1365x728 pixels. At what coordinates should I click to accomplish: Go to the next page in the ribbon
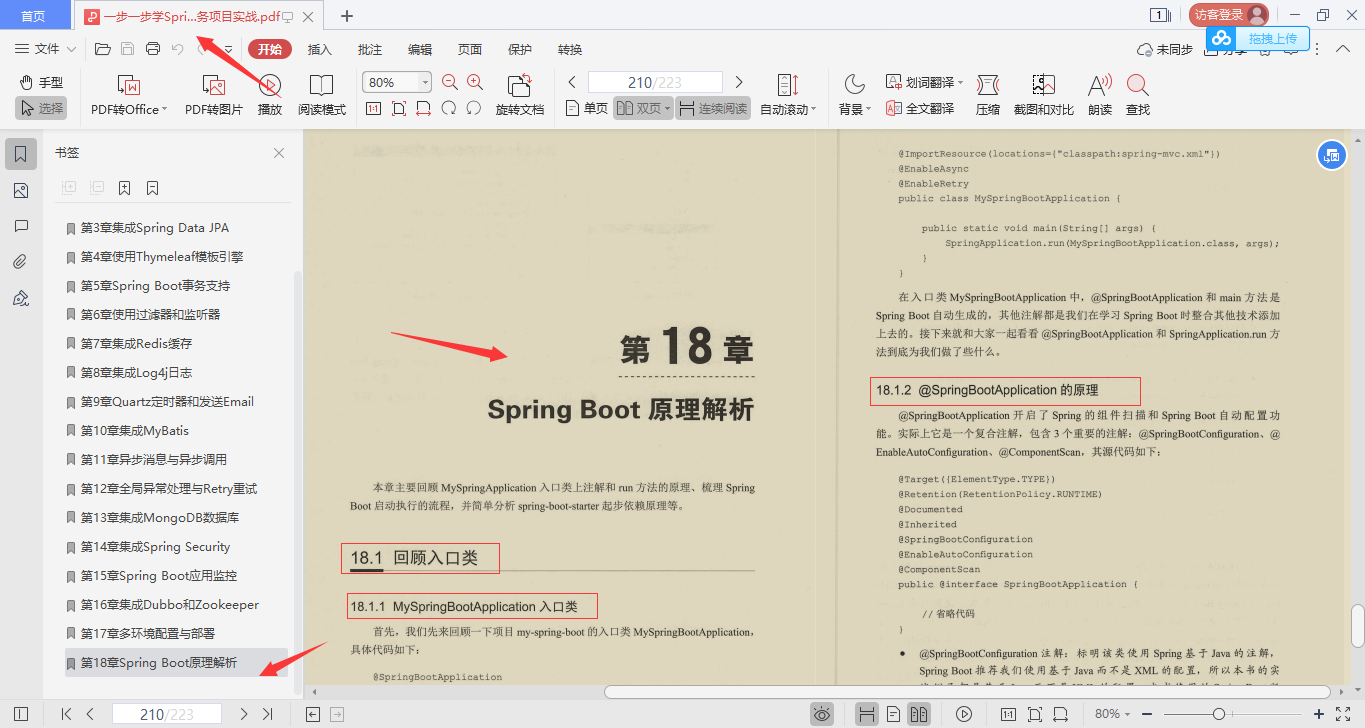click(739, 82)
